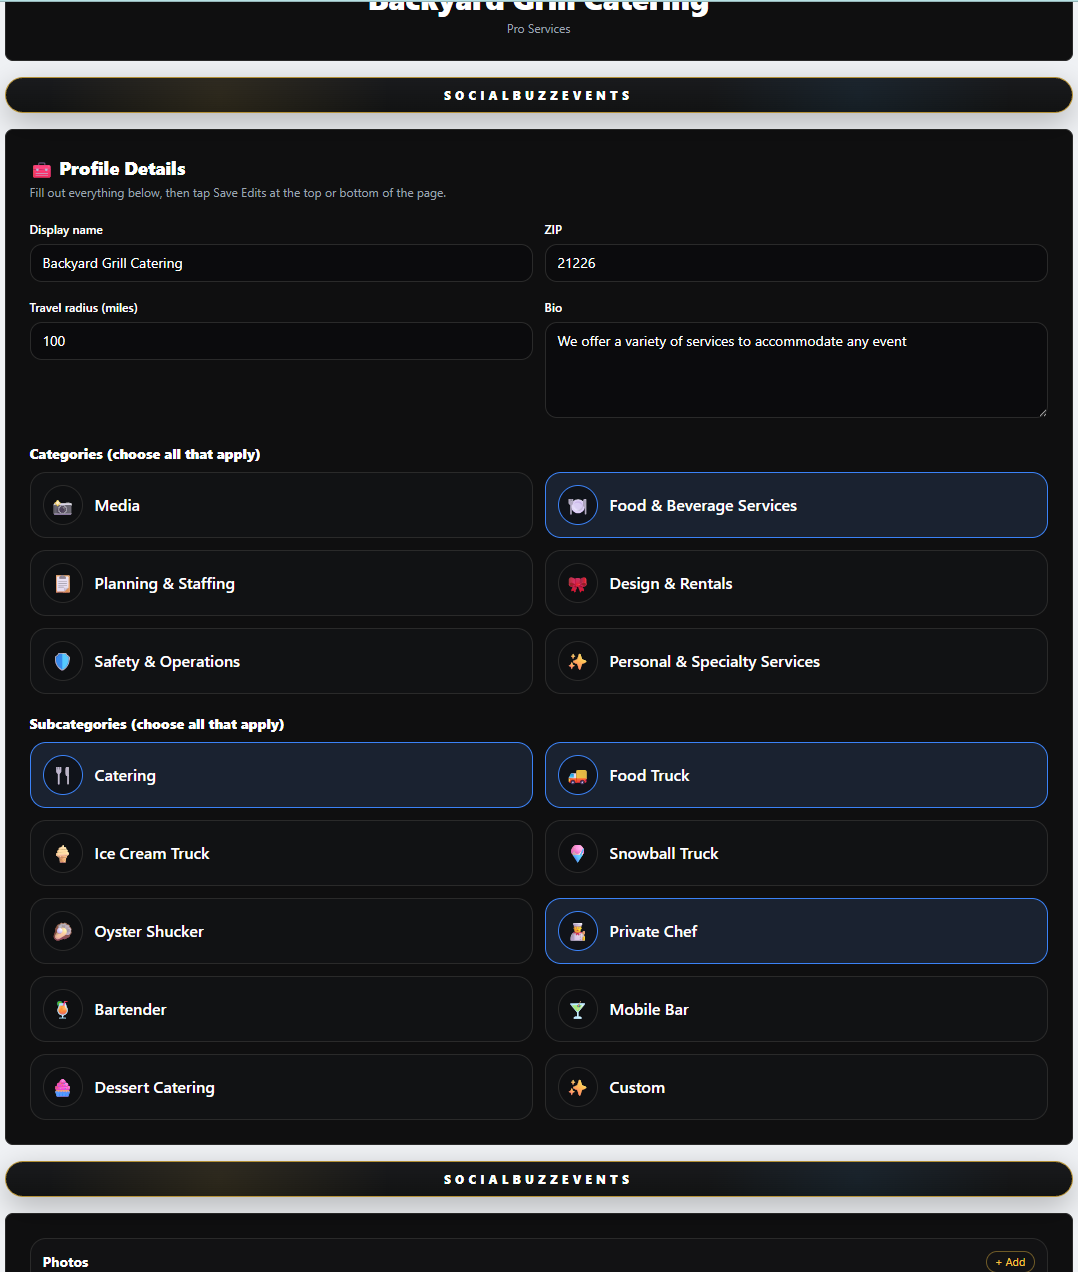The height and width of the screenshot is (1272, 1078).
Task: Toggle the Planning & Staffing category
Action: pyautogui.click(x=281, y=583)
